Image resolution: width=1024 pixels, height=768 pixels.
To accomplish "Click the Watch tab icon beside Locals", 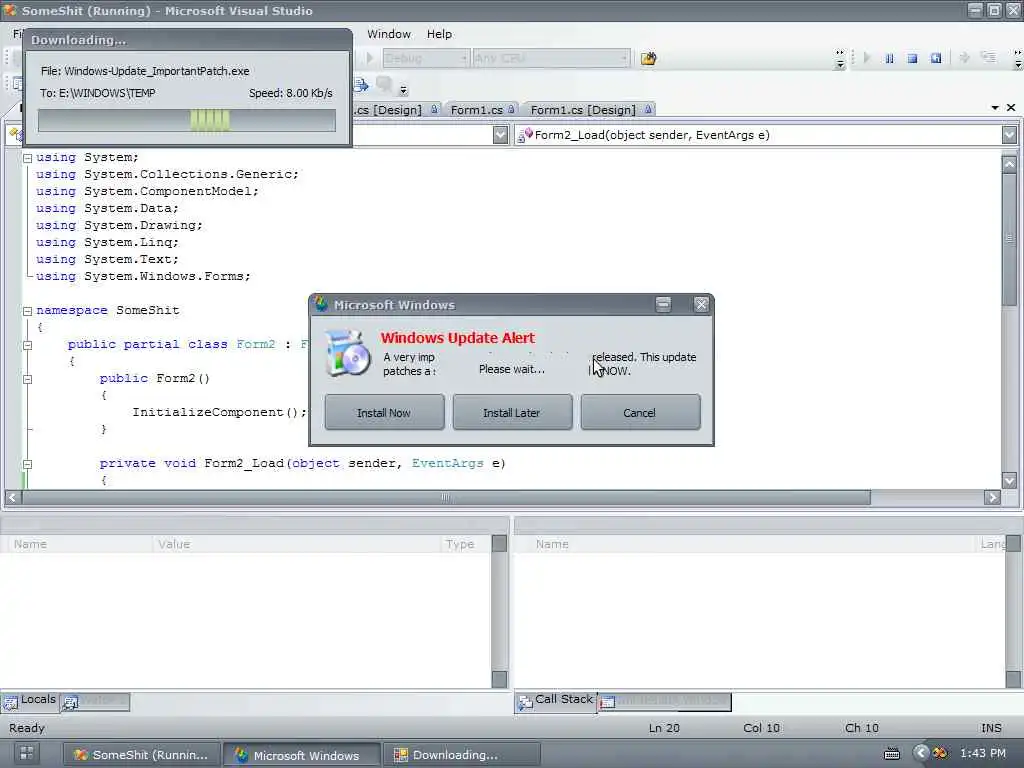I will tap(71, 702).
